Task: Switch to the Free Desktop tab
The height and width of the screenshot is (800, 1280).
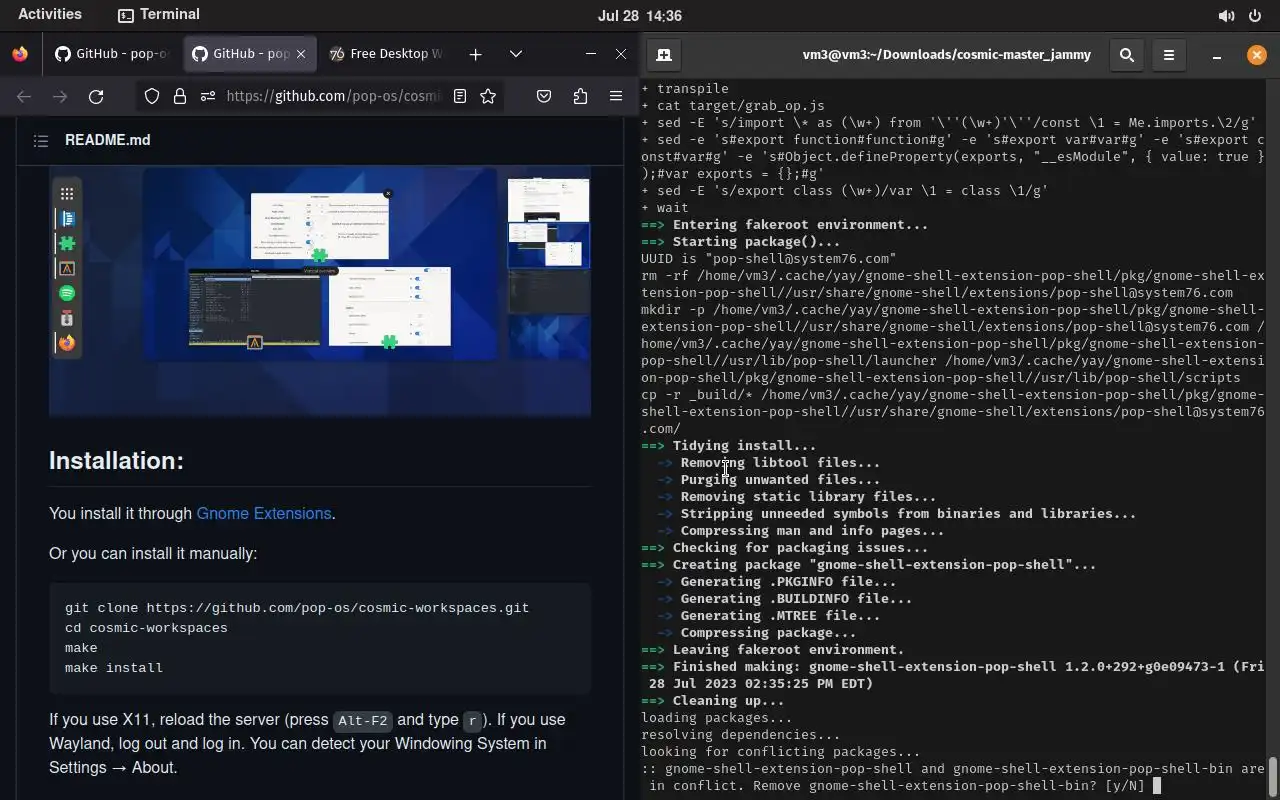Action: (386, 54)
